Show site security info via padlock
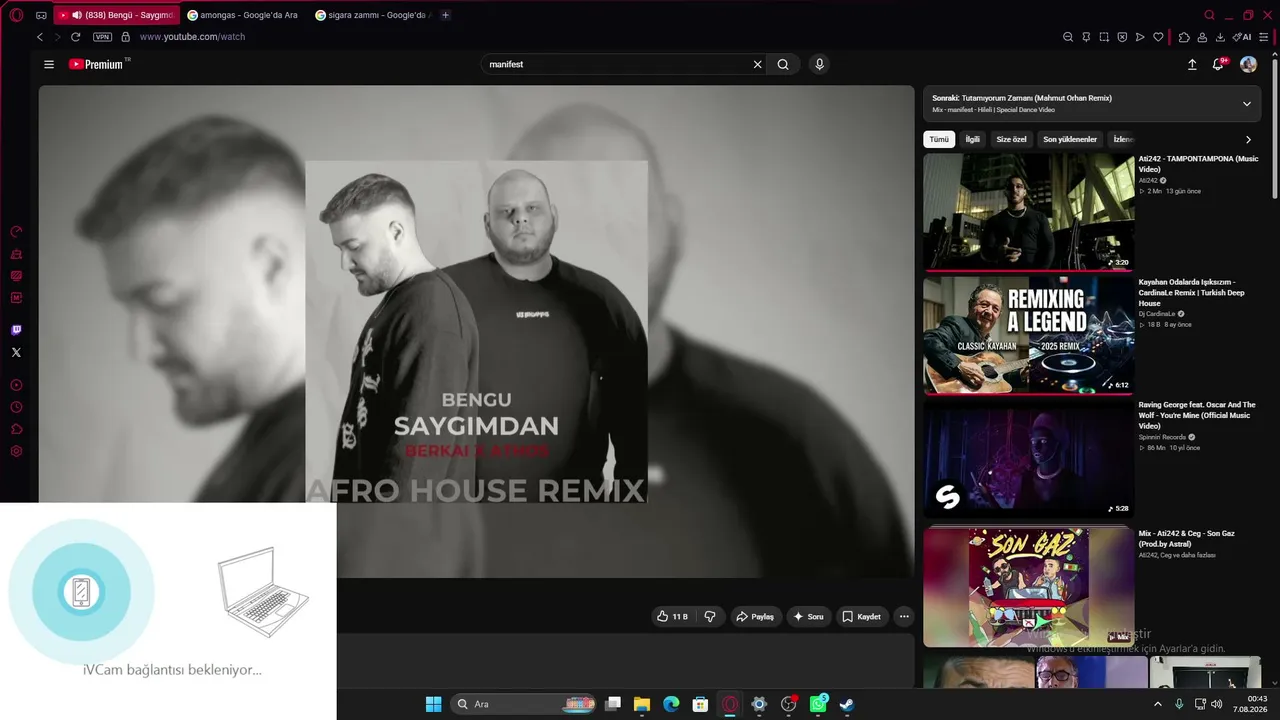The width and height of the screenshot is (1280, 720). [x=125, y=37]
